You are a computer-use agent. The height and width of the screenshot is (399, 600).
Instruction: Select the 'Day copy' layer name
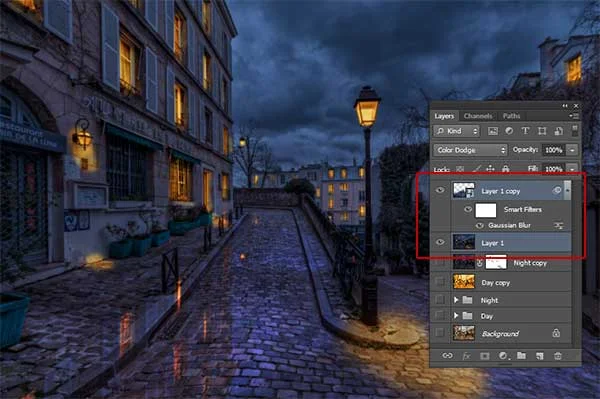tap(496, 283)
